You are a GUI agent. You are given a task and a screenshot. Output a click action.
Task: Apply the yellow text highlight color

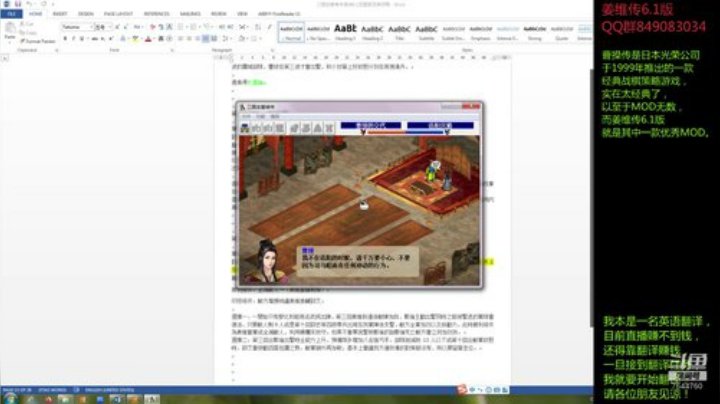point(135,39)
